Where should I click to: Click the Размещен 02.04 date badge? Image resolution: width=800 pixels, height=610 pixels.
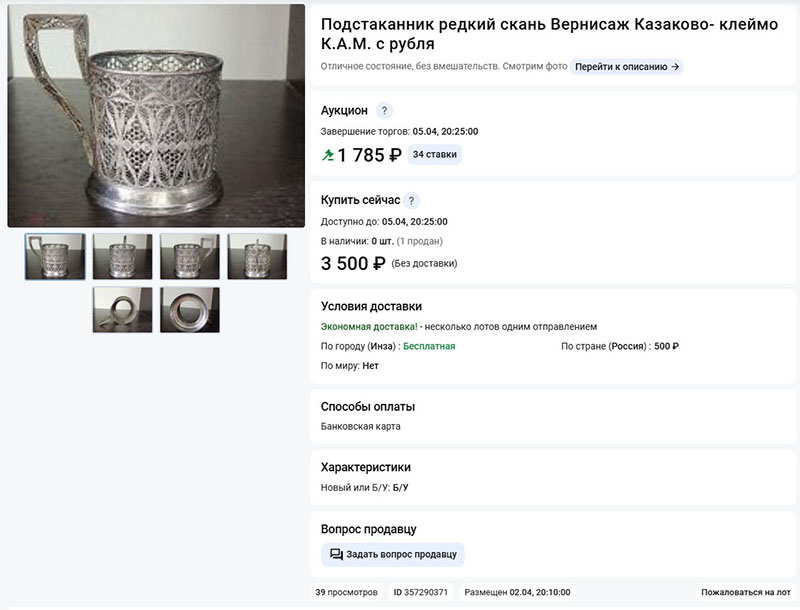coord(517,592)
